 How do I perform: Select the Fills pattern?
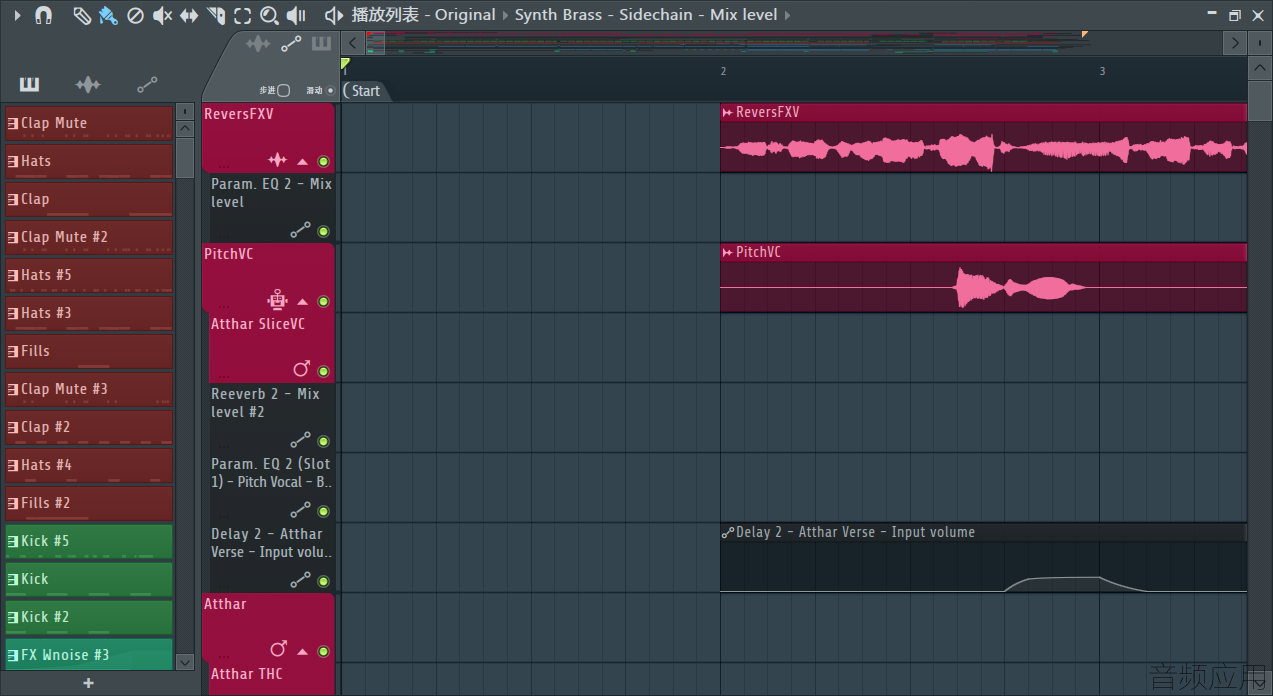coord(89,351)
